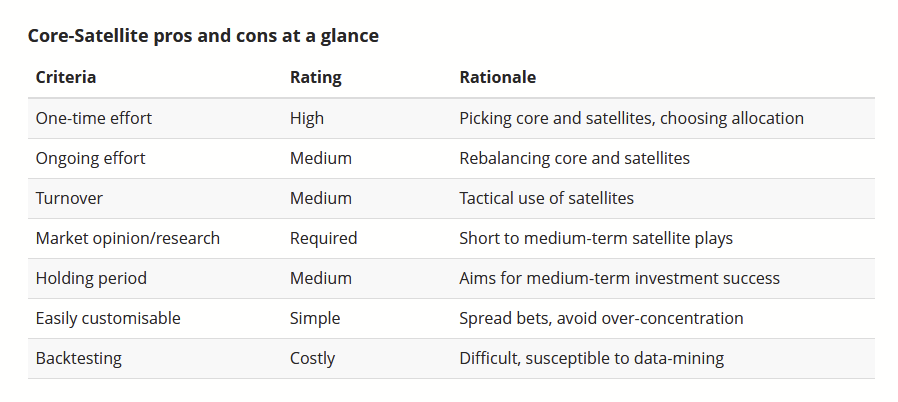The image size is (898, 402).
Task: Select the Holding period cell
Action: point(91,278)
